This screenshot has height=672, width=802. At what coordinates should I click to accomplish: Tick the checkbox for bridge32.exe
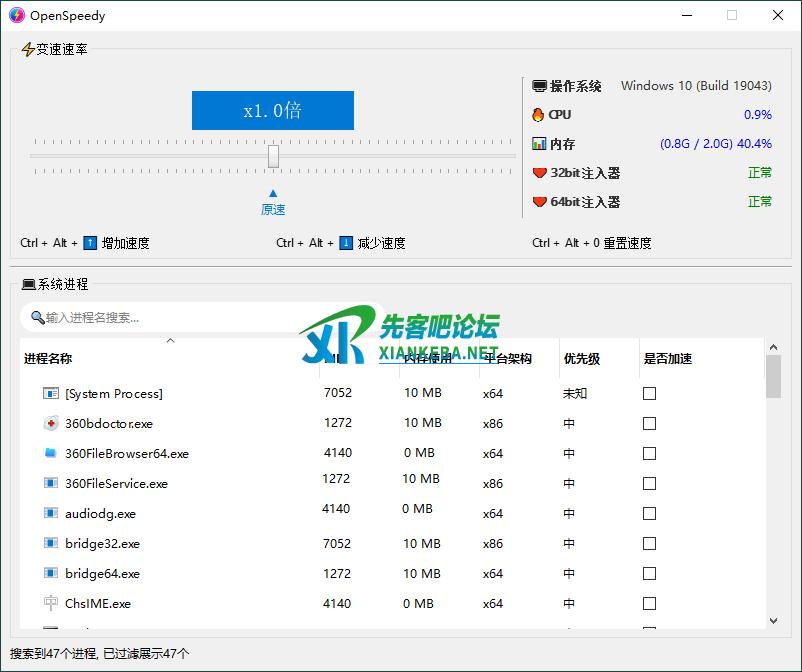649,544
